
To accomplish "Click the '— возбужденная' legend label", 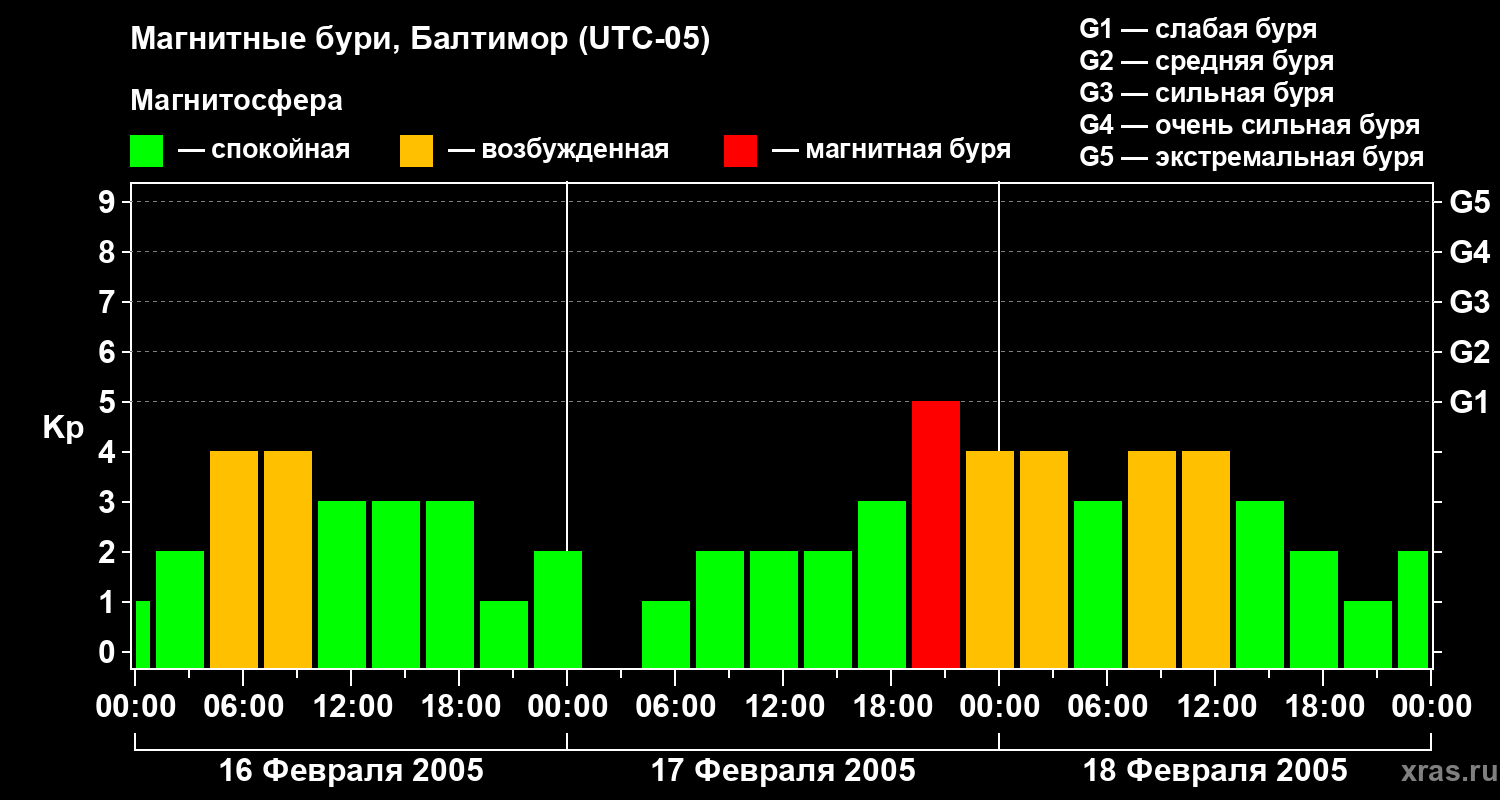I will (558, 150).
